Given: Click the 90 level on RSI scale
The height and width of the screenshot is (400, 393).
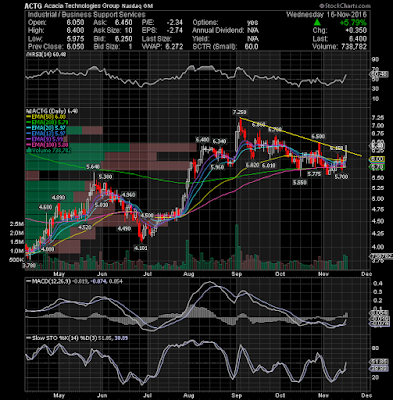Looking at the screenshot, I should 376,59.
